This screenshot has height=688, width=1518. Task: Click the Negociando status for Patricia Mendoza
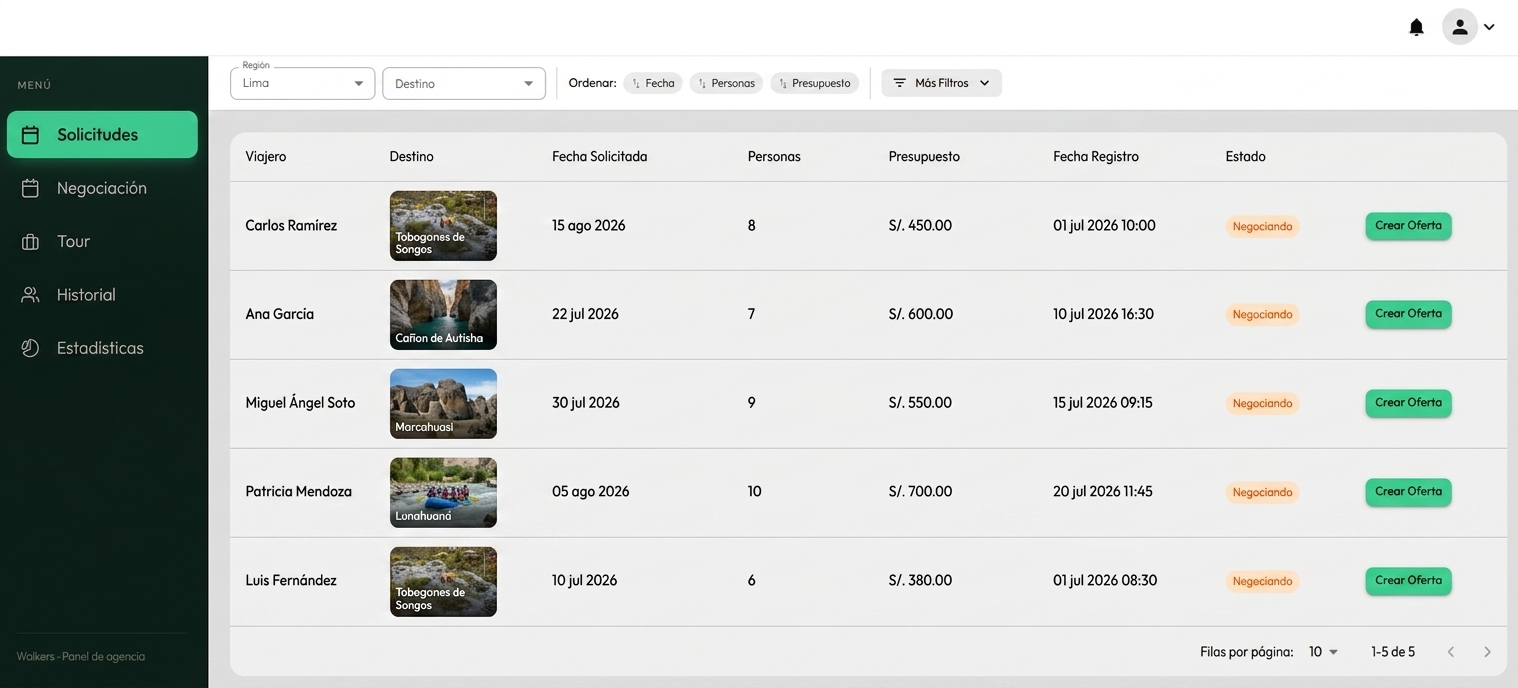pyautogui.click(x=1262, y=492)
